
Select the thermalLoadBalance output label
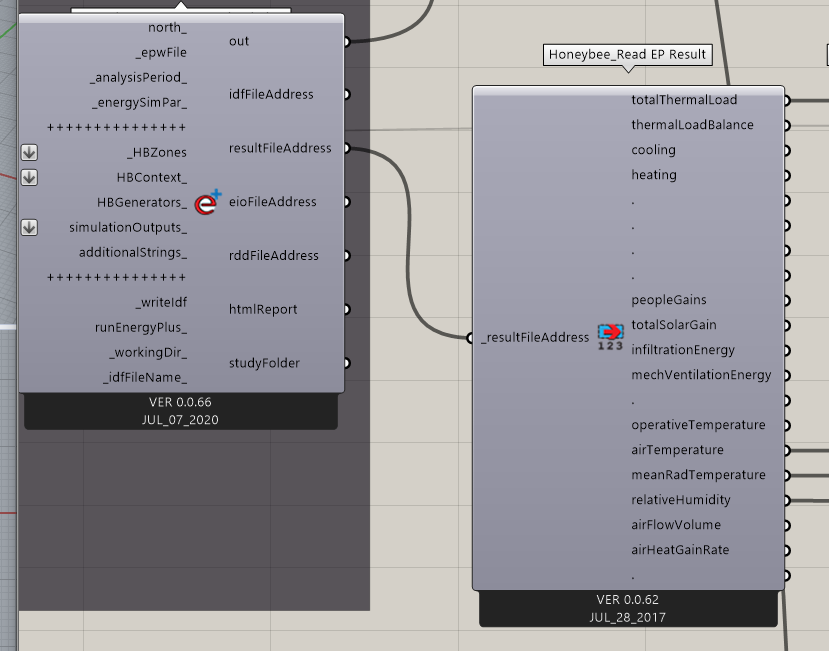693,125
